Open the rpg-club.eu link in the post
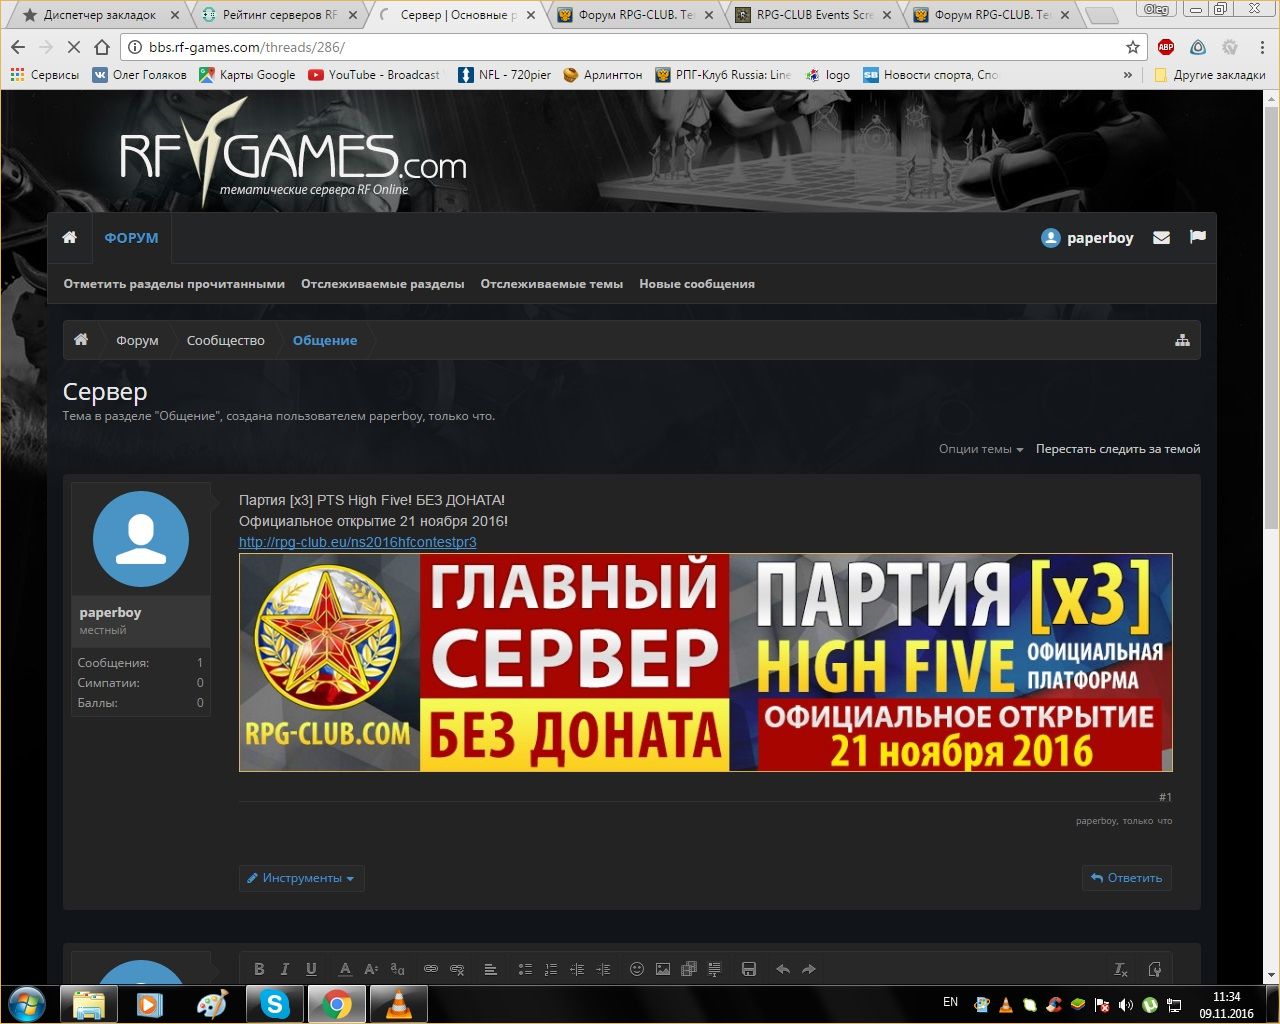Screen dimensions: 1280x1024 (x=358, y=542)
